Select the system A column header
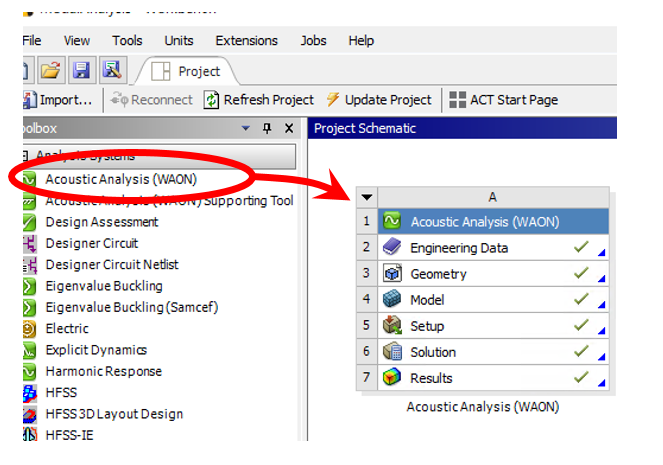 click(493, 197)
